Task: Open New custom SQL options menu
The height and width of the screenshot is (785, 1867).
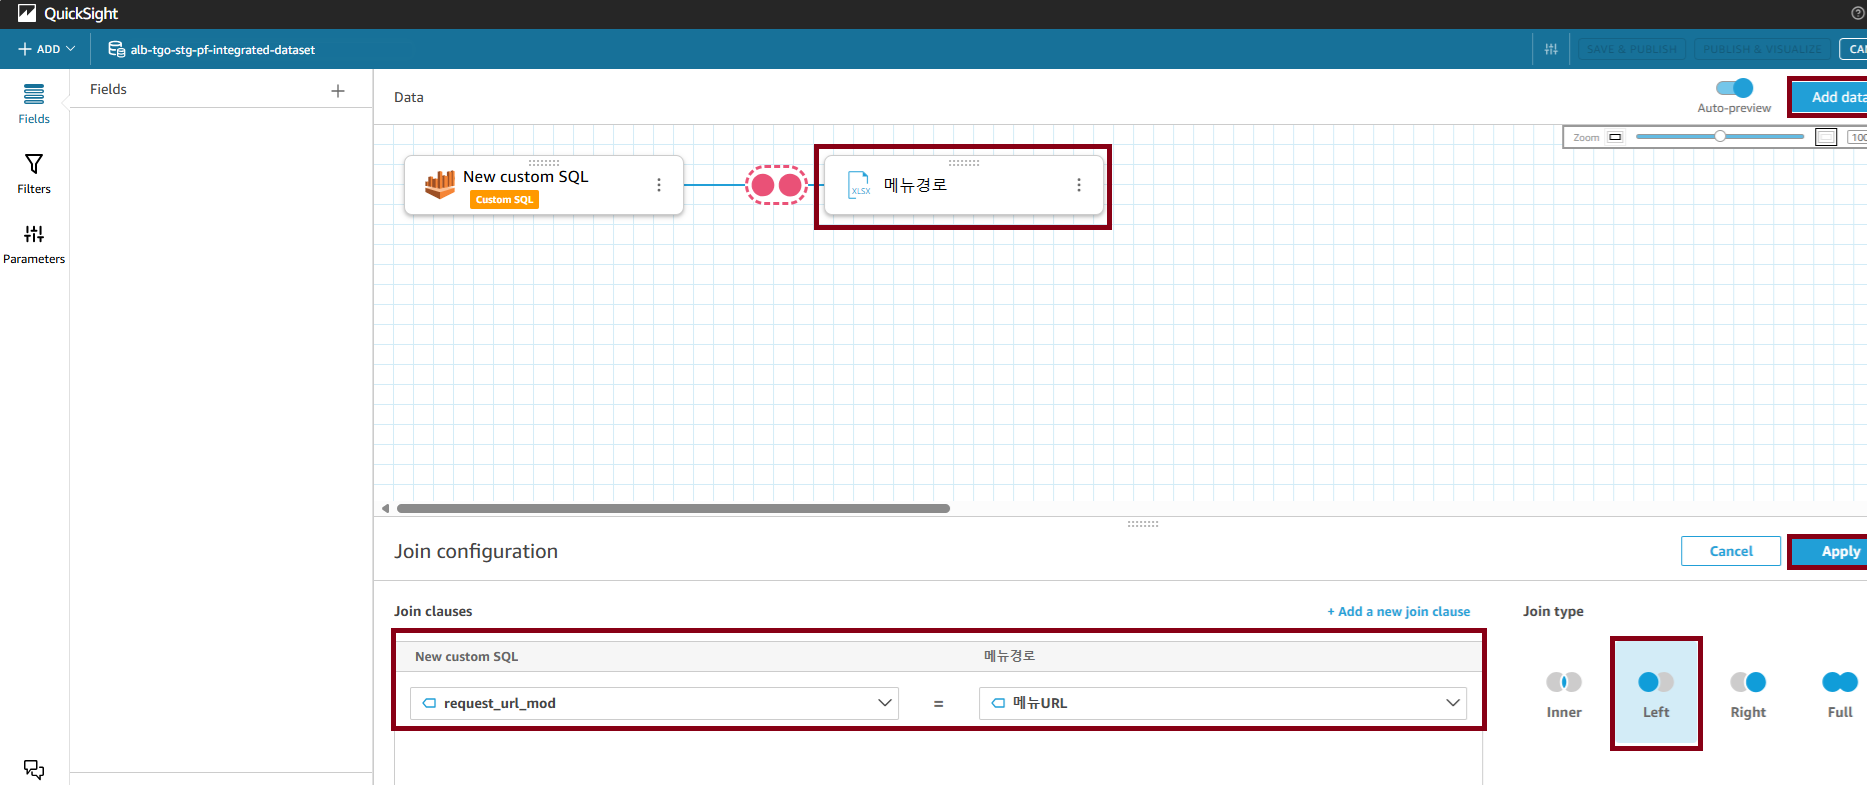Action: 659,185
